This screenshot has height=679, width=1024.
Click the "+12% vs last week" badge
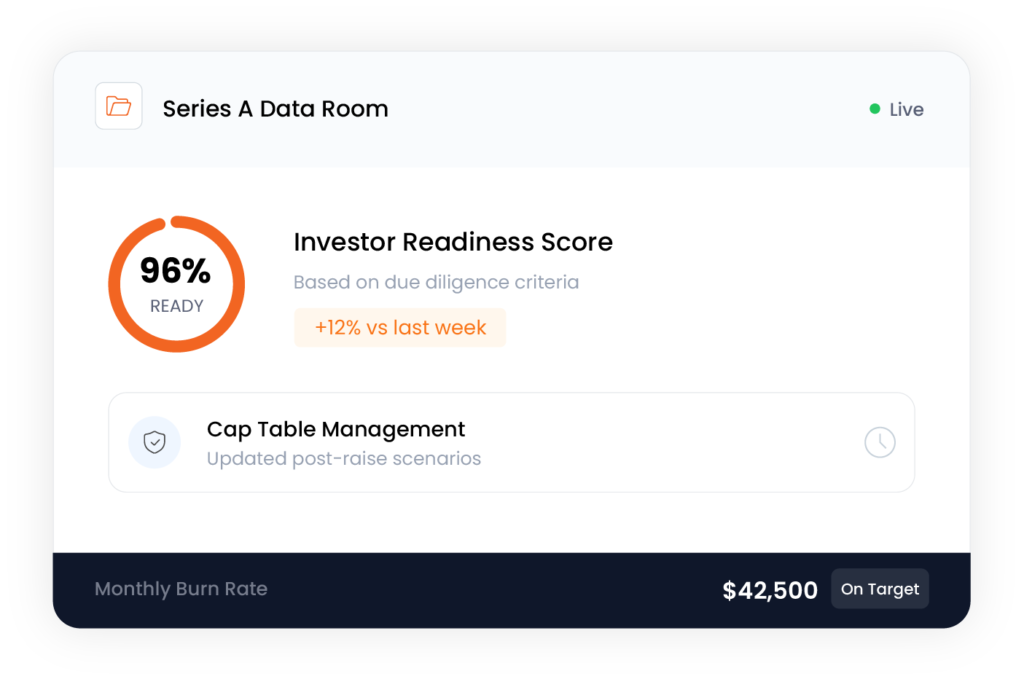coord(400,328)
